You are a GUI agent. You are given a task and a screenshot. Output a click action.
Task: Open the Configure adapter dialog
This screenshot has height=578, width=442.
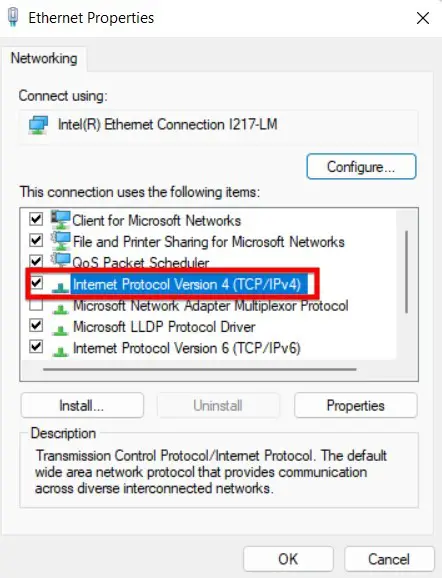(x=361, y=167)
